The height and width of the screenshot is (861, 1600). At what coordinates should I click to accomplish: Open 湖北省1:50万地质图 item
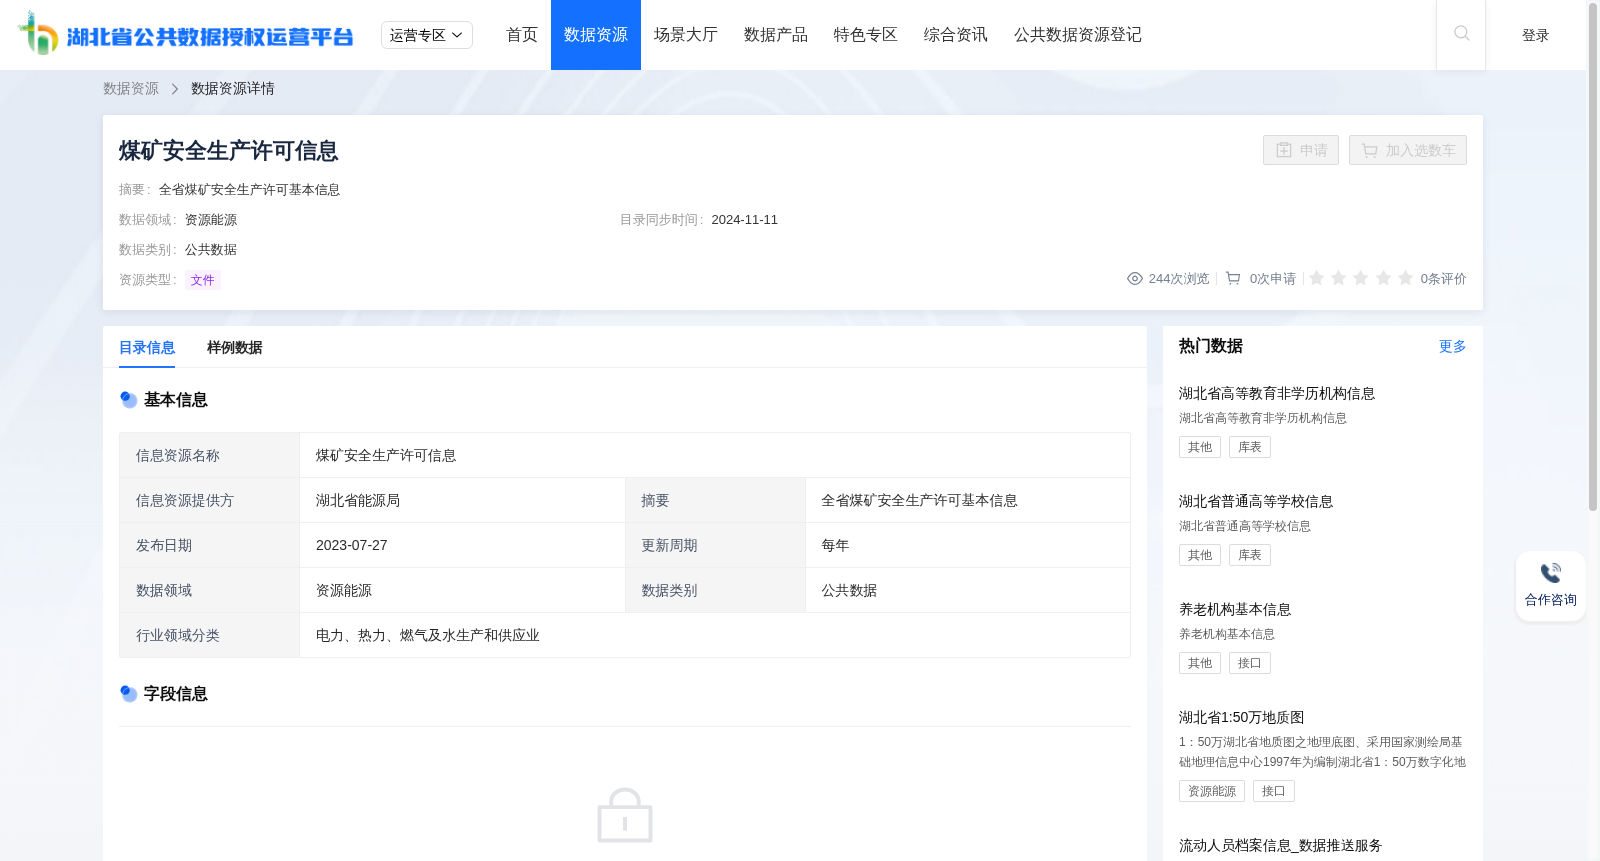point(1242,718)
